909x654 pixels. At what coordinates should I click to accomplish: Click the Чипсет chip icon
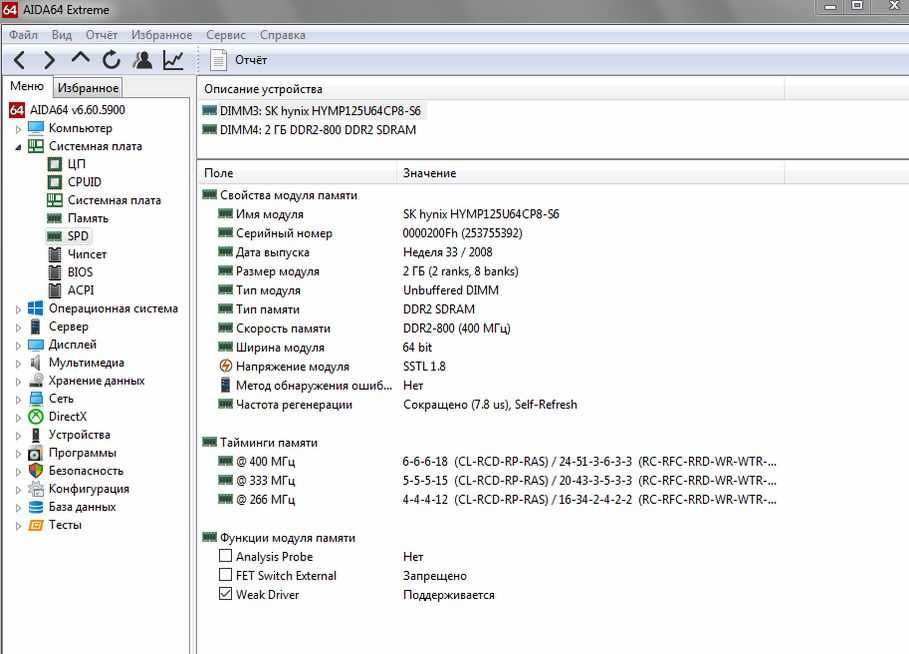click(54, 255)
